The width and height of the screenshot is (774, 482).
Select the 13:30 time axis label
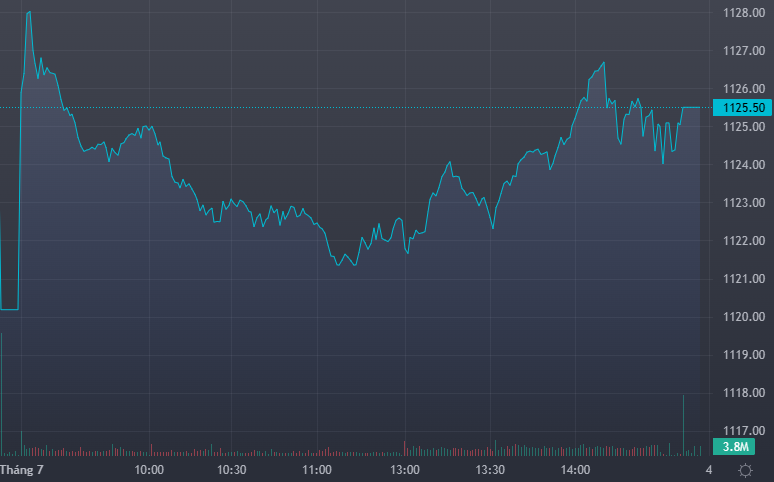click(490, 469)
